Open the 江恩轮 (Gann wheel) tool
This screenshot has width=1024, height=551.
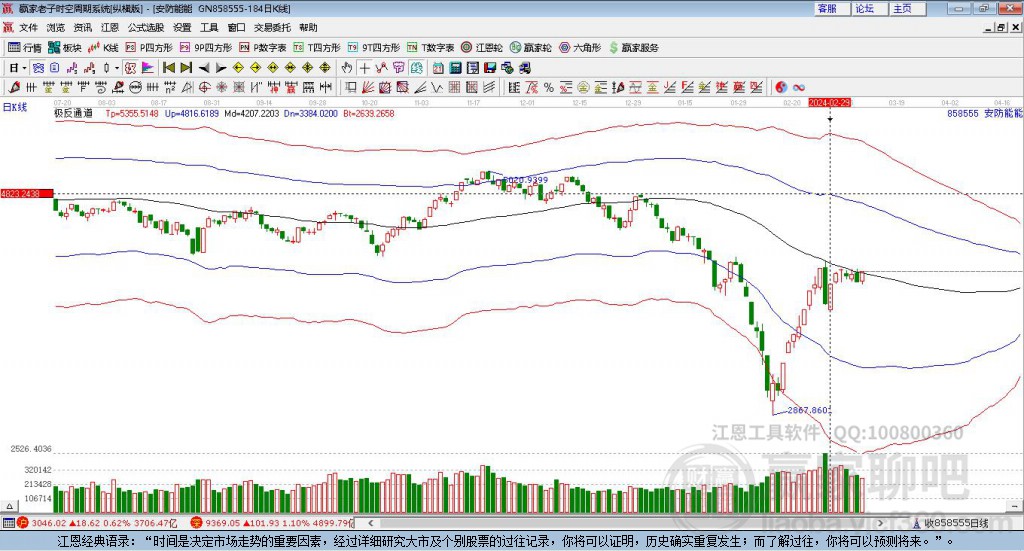(482, 48)
